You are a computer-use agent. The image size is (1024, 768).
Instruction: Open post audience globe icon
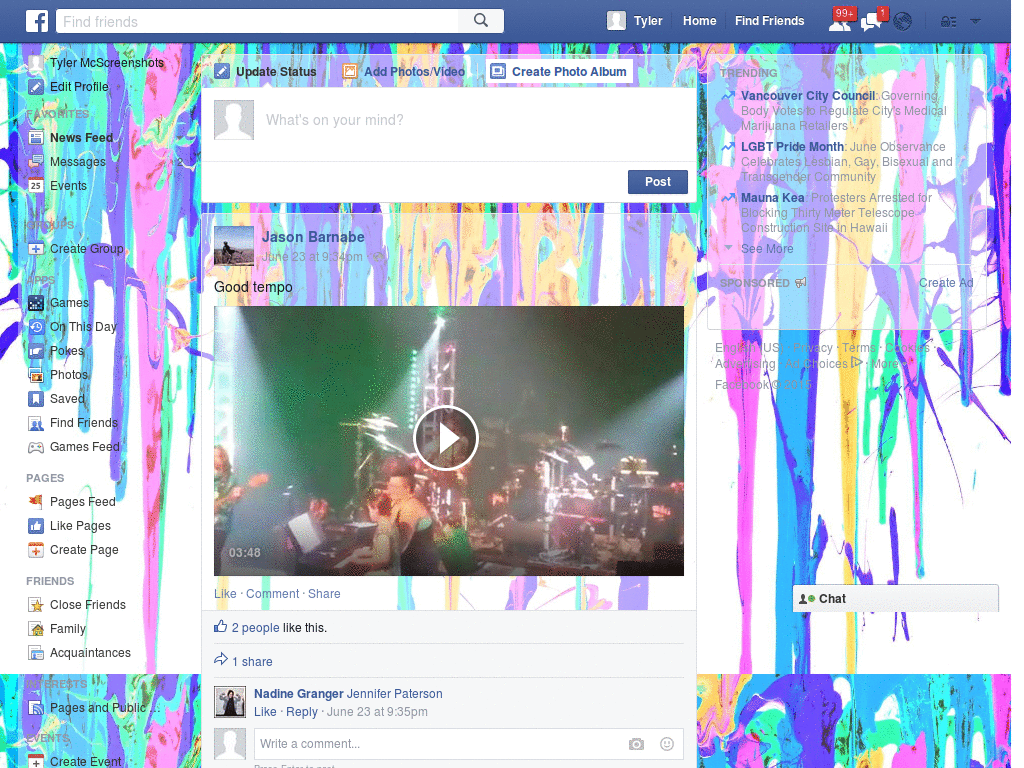pos(377,257)
